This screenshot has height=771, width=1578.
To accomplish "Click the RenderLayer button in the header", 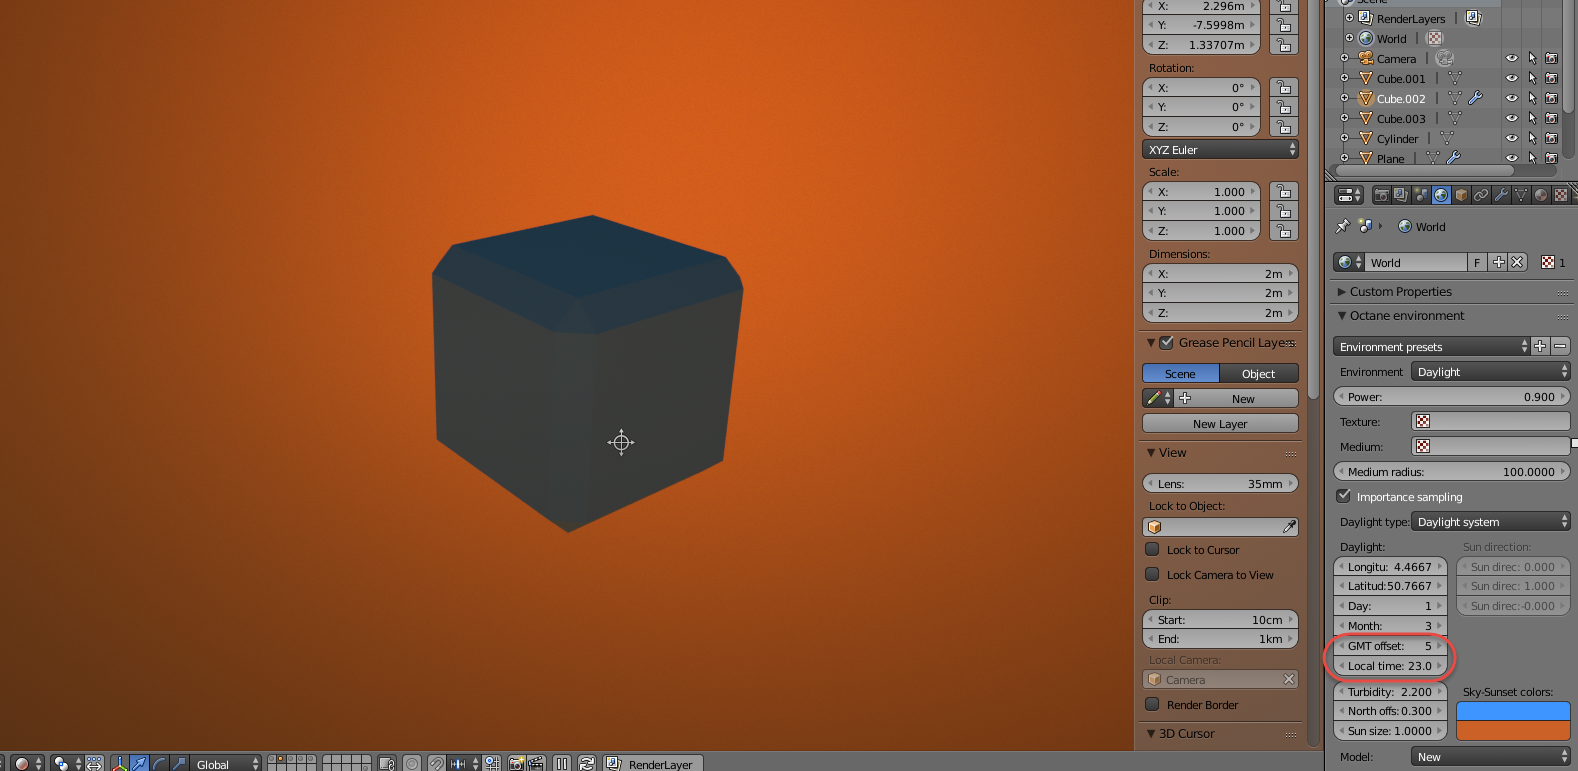I will coord(651,763).
